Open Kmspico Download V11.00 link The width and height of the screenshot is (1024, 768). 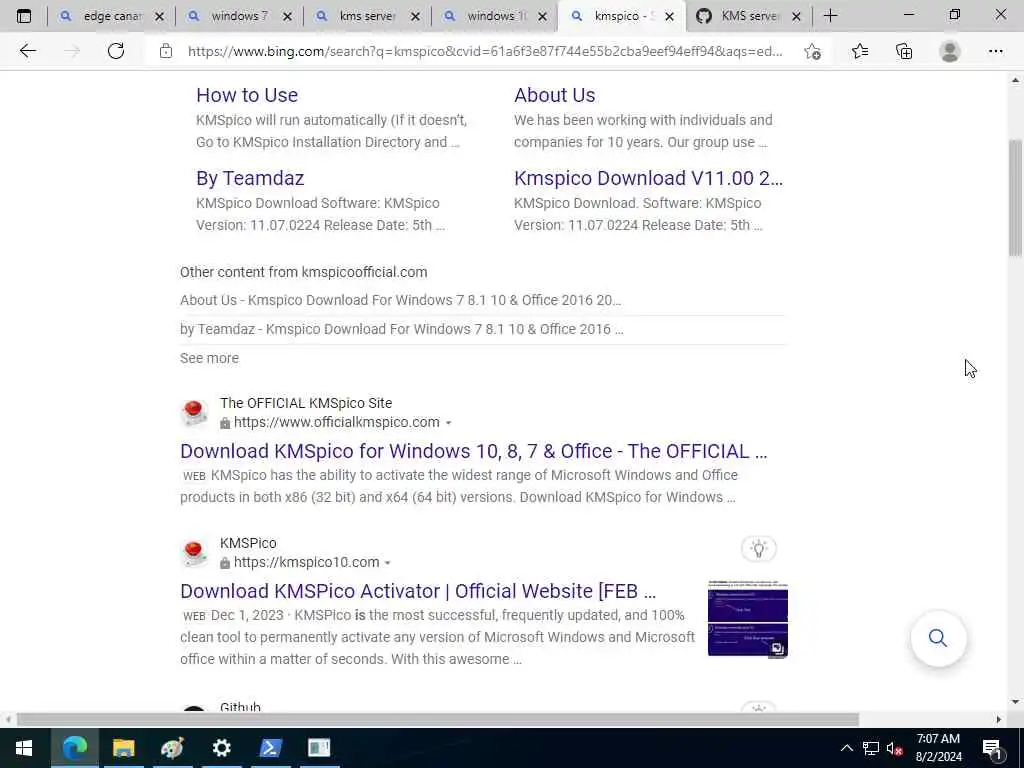pyautogui.click(x=648, y=178)
